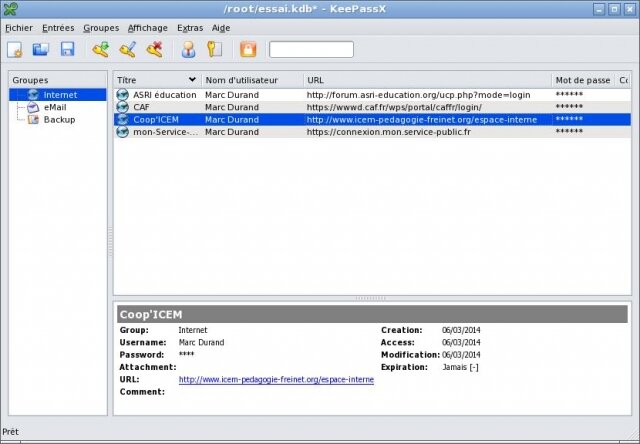Click the masked password in the ASRI éducation row
This screenshot has width=640, height=444.
pos(569,94)
